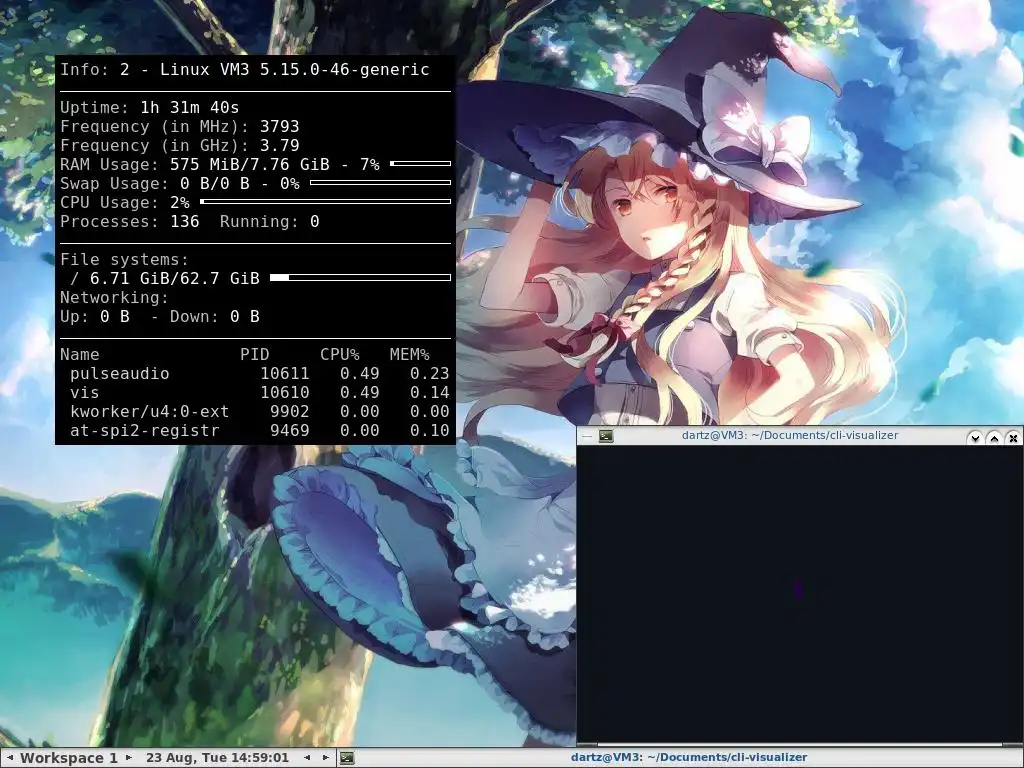Click the vis process name
This screenshot has width=1024, height=768.
pos(84,392)
